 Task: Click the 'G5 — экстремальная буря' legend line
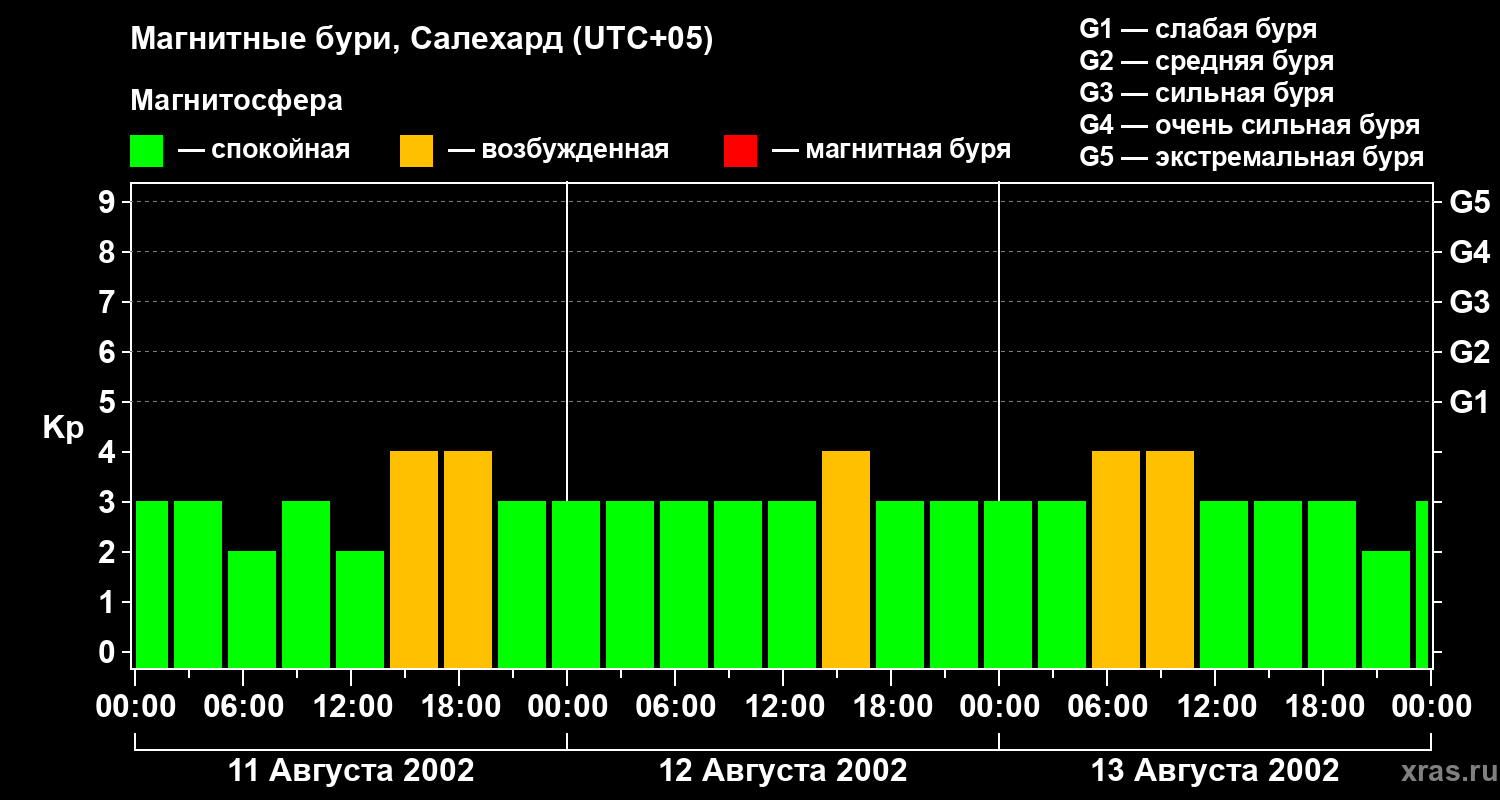[1251, 157]
